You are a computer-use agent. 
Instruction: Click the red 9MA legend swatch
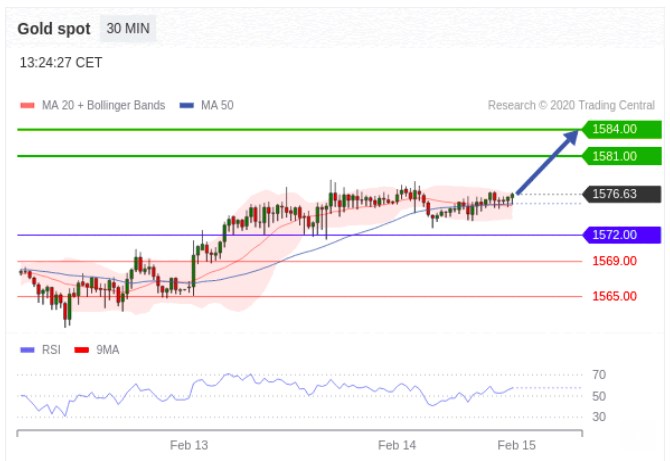coord(82,350)
